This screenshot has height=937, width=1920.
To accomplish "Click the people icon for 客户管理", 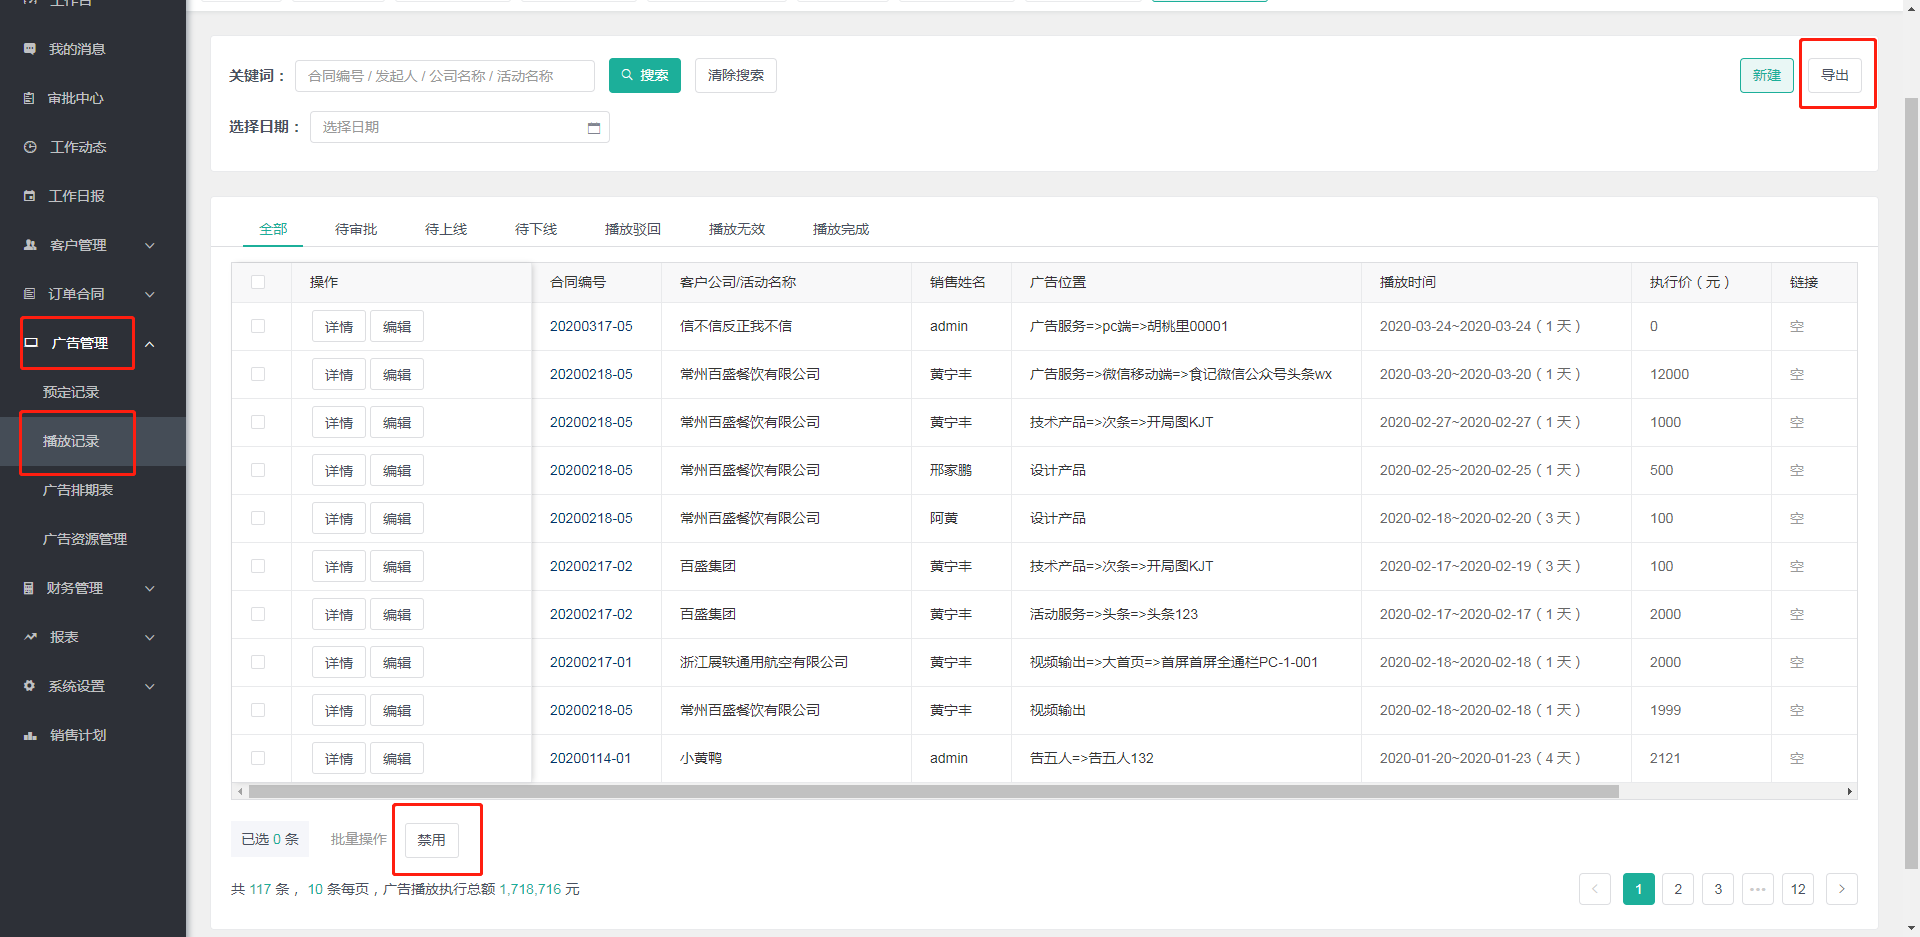I will pyautogui.click(x=30, y=245).
